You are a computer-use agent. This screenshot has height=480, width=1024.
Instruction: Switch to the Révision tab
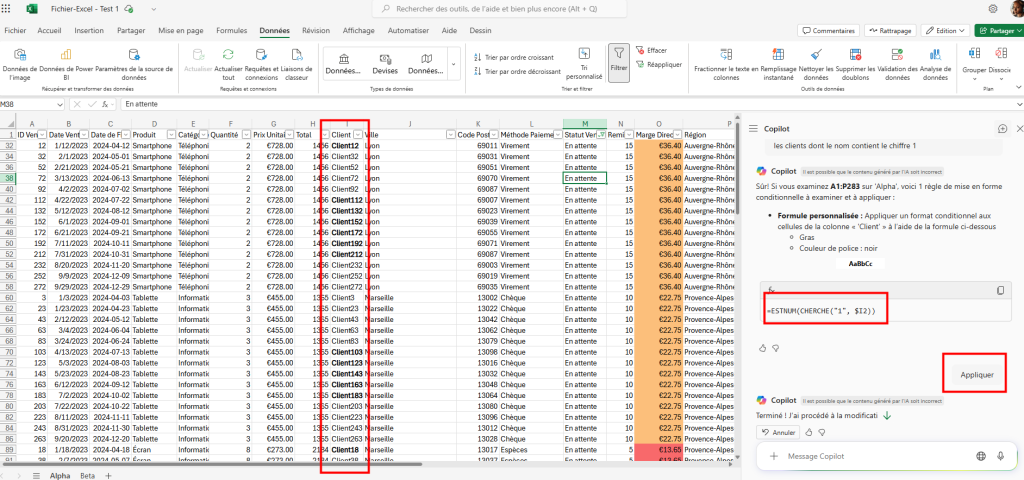316,31
